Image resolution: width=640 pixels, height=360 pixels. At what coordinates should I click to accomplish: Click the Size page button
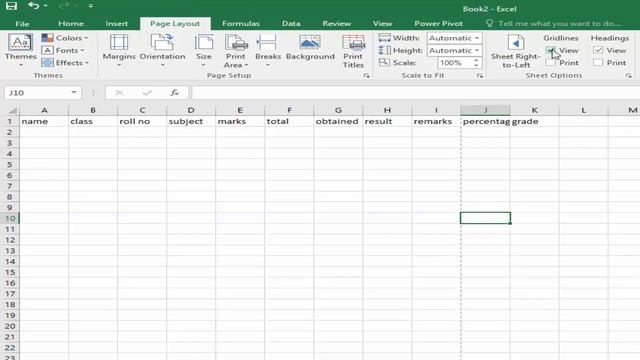[204, 51]
